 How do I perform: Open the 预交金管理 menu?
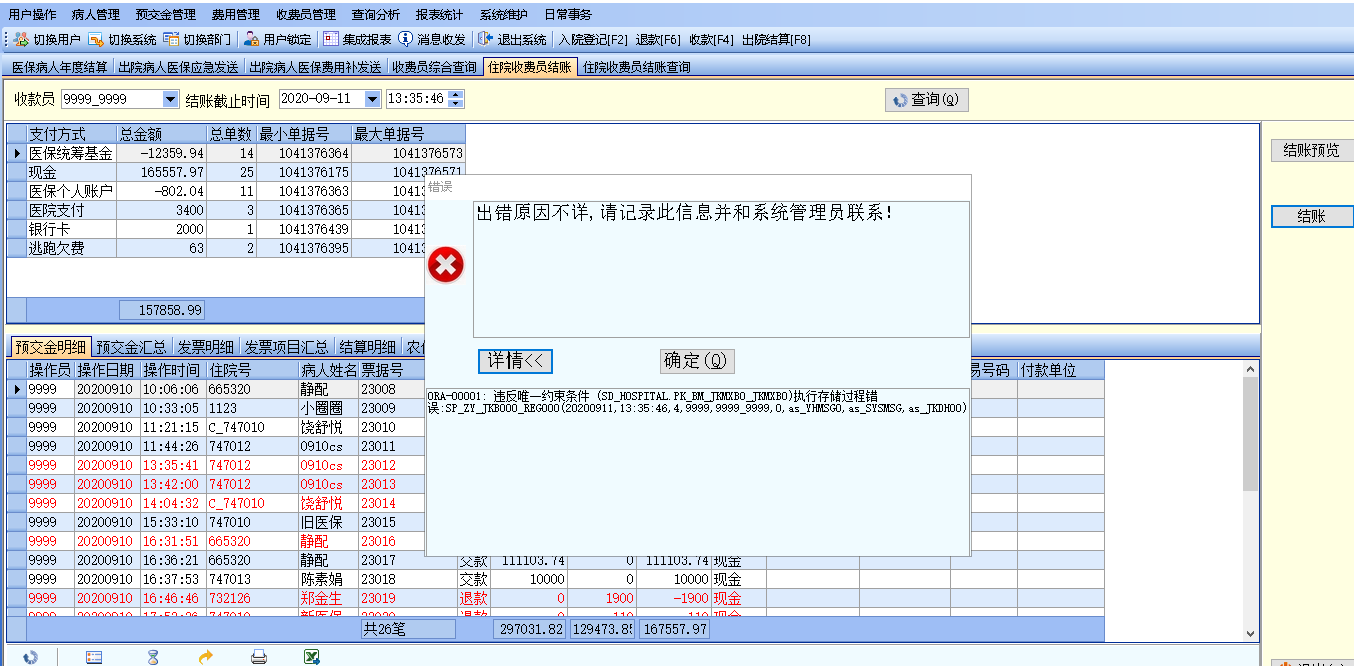point(166,15)
